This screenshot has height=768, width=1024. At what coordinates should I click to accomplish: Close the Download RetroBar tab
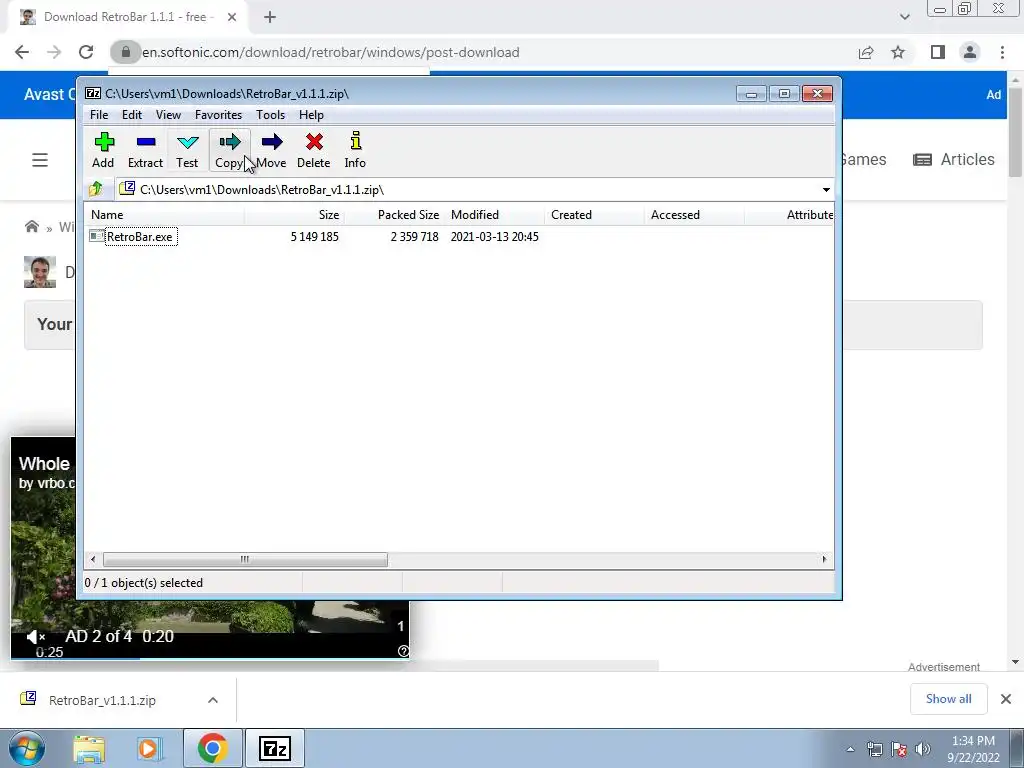pos(232,17)
